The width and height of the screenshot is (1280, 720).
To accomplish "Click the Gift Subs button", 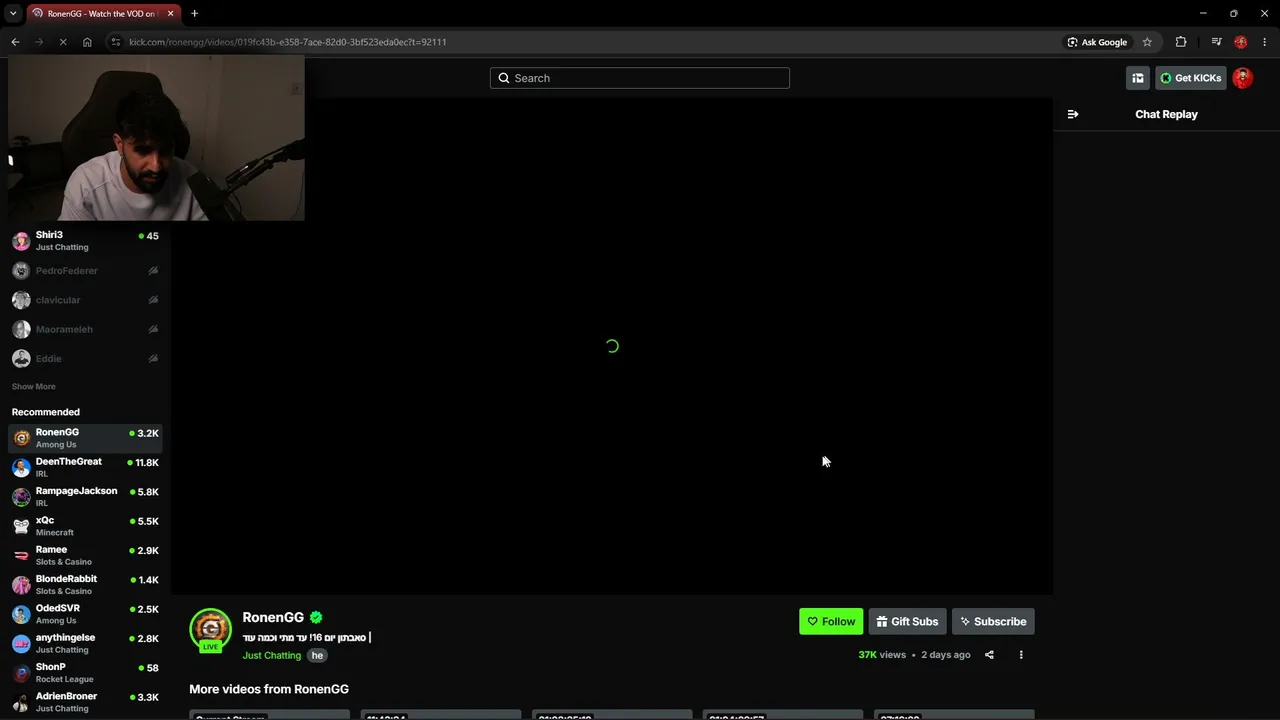I will (907, 621).
